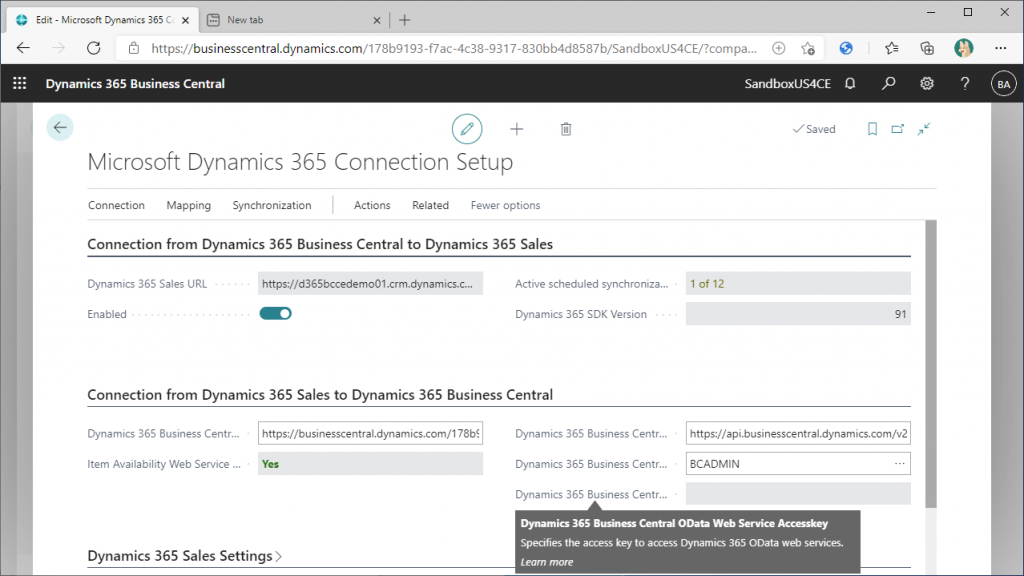Click the Saved status indicator

(814, 129)
